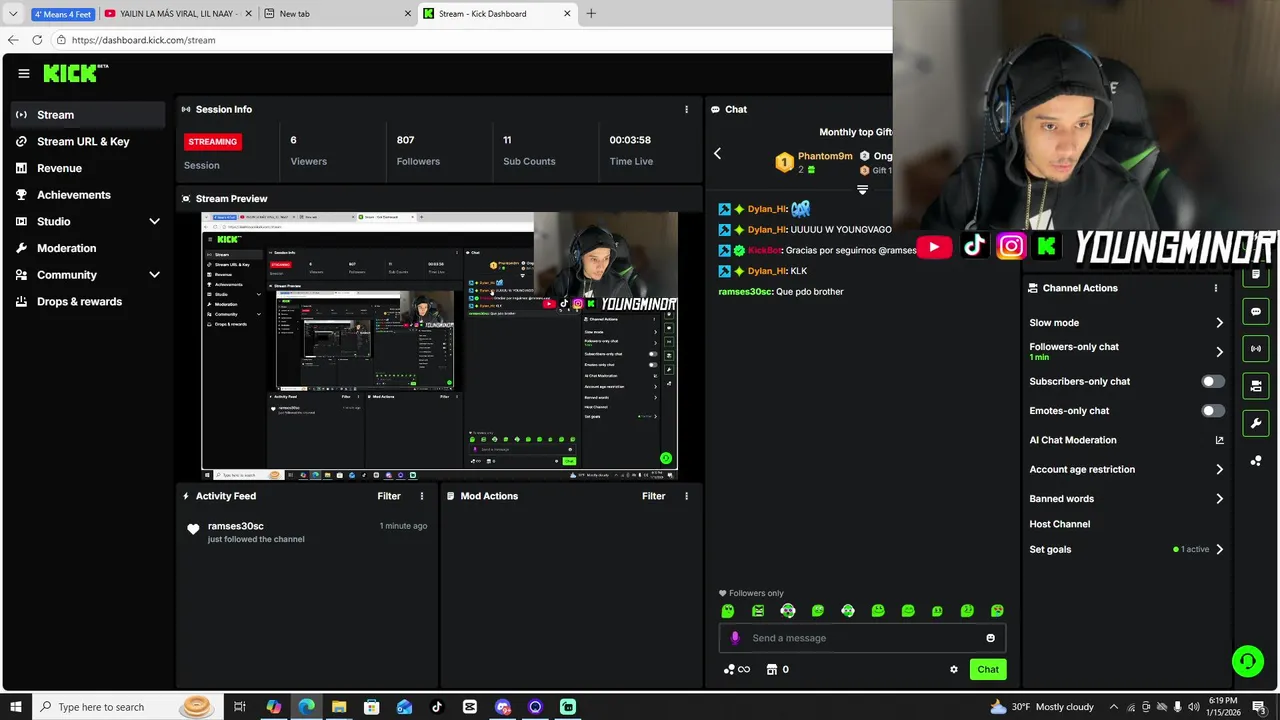Click the red STREAMING status badge

pos(213,142)
